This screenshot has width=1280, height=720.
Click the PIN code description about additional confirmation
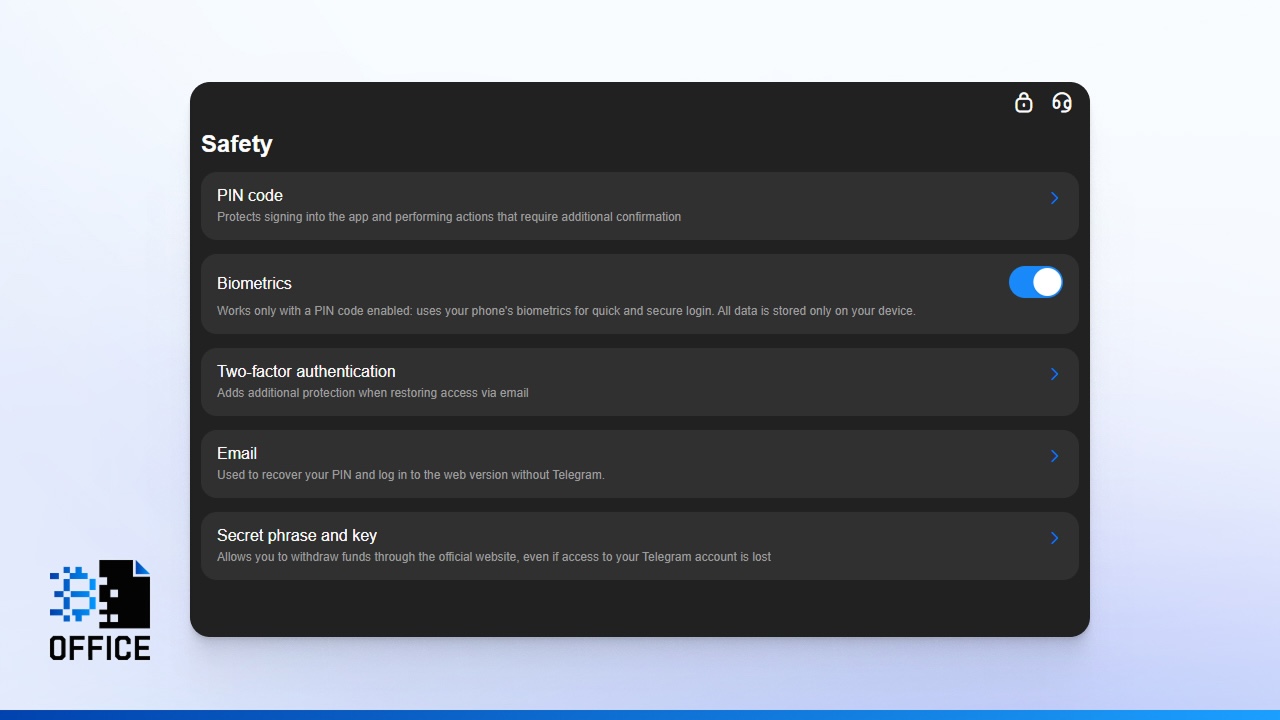[x=449, y=217]
